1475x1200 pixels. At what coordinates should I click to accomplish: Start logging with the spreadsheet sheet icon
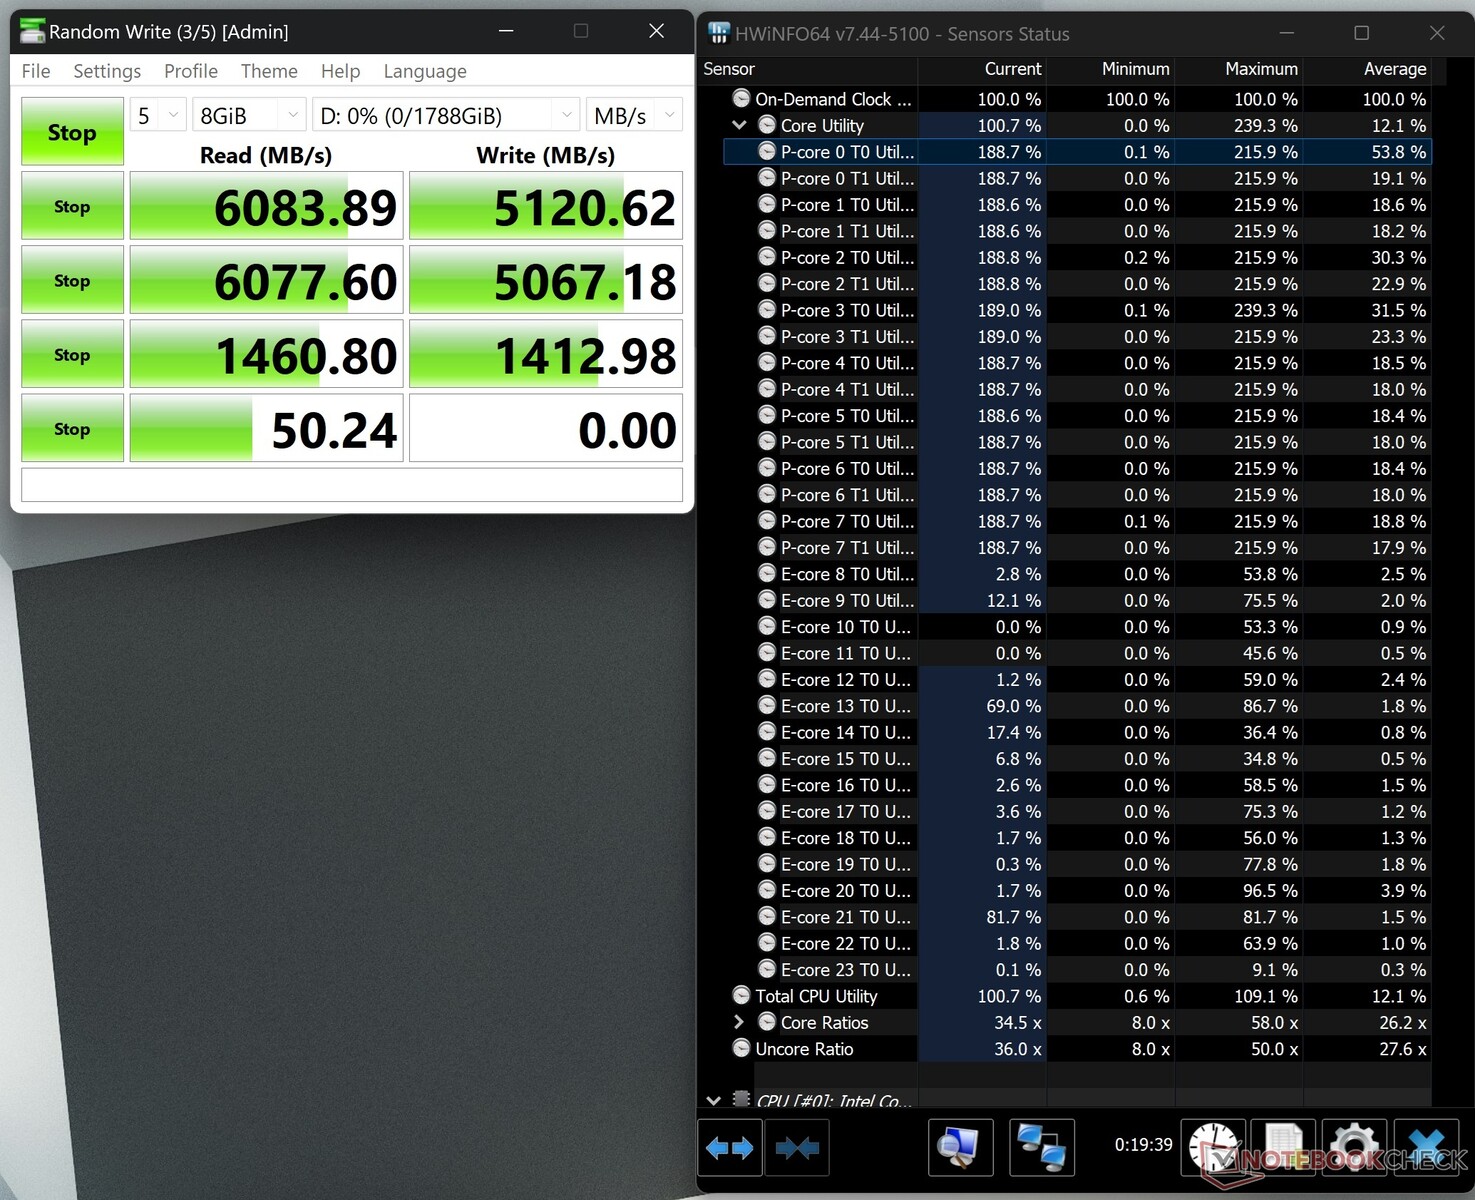coord(1283,1147)
